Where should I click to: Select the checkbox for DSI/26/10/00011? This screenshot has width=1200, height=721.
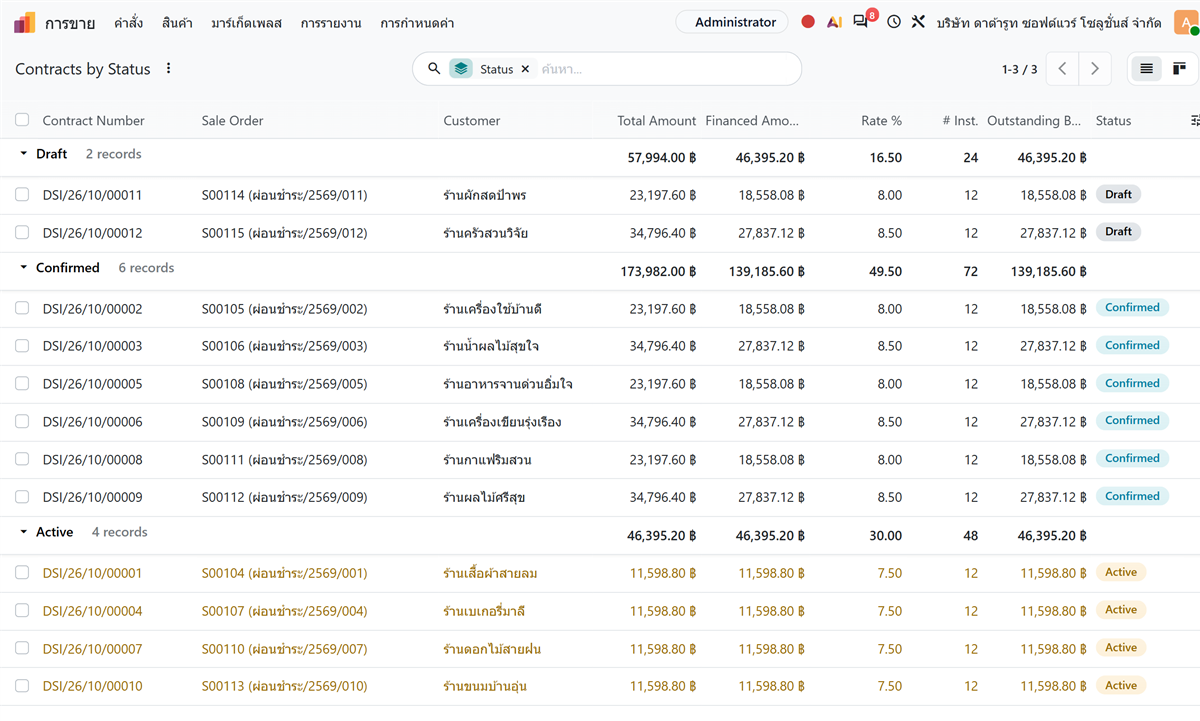(22, 195)
